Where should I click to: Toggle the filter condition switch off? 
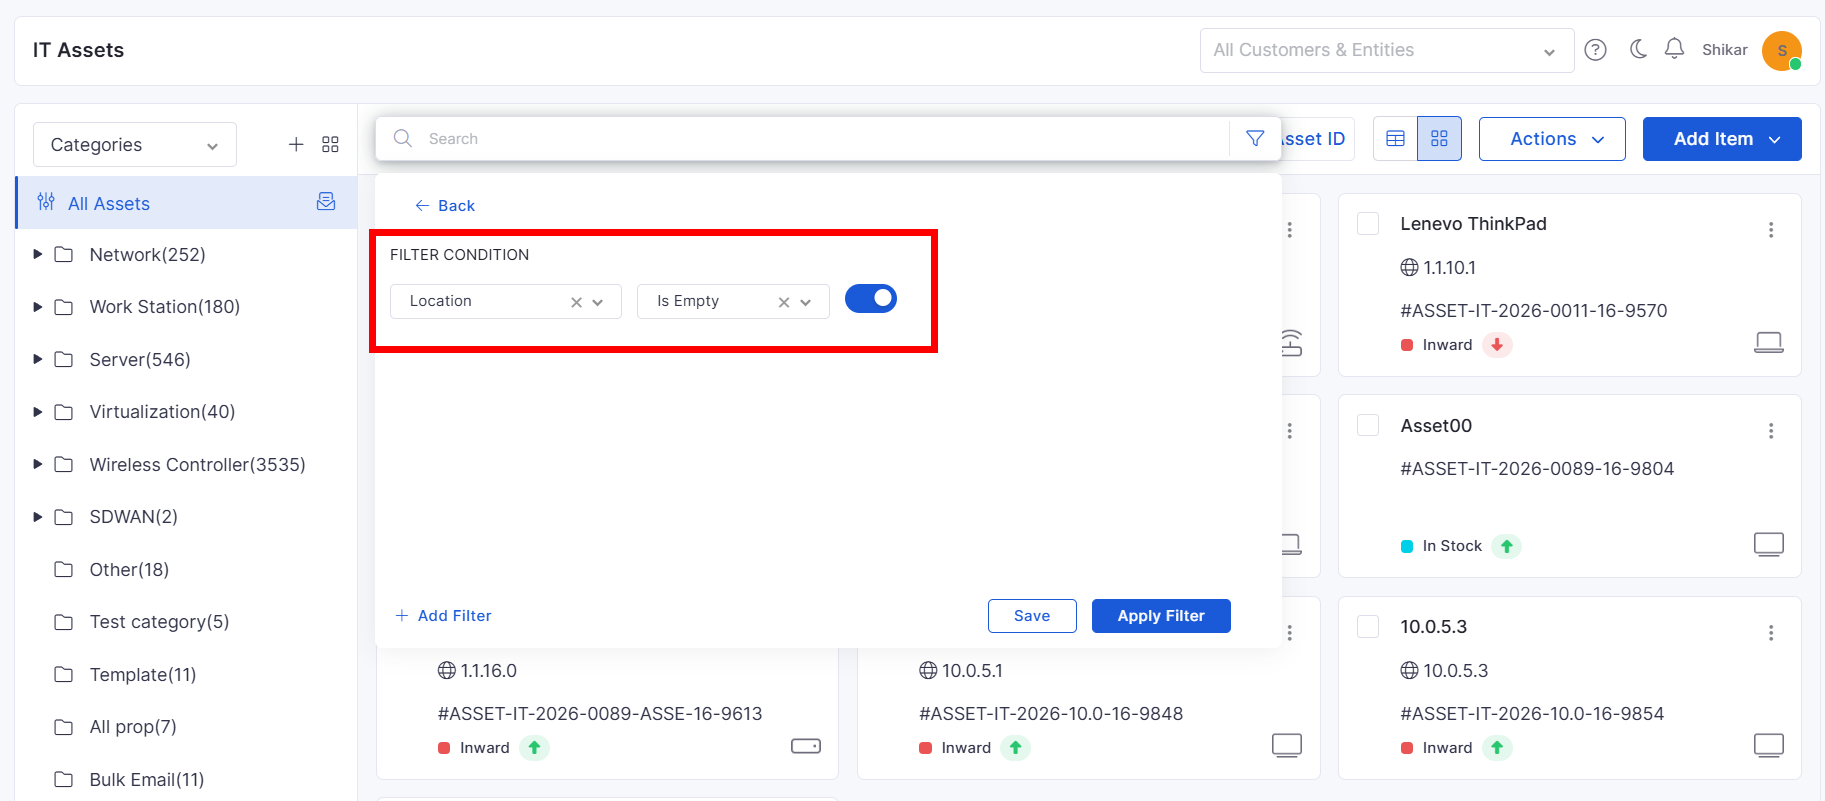pyautogui.click(x=871, y=299)
